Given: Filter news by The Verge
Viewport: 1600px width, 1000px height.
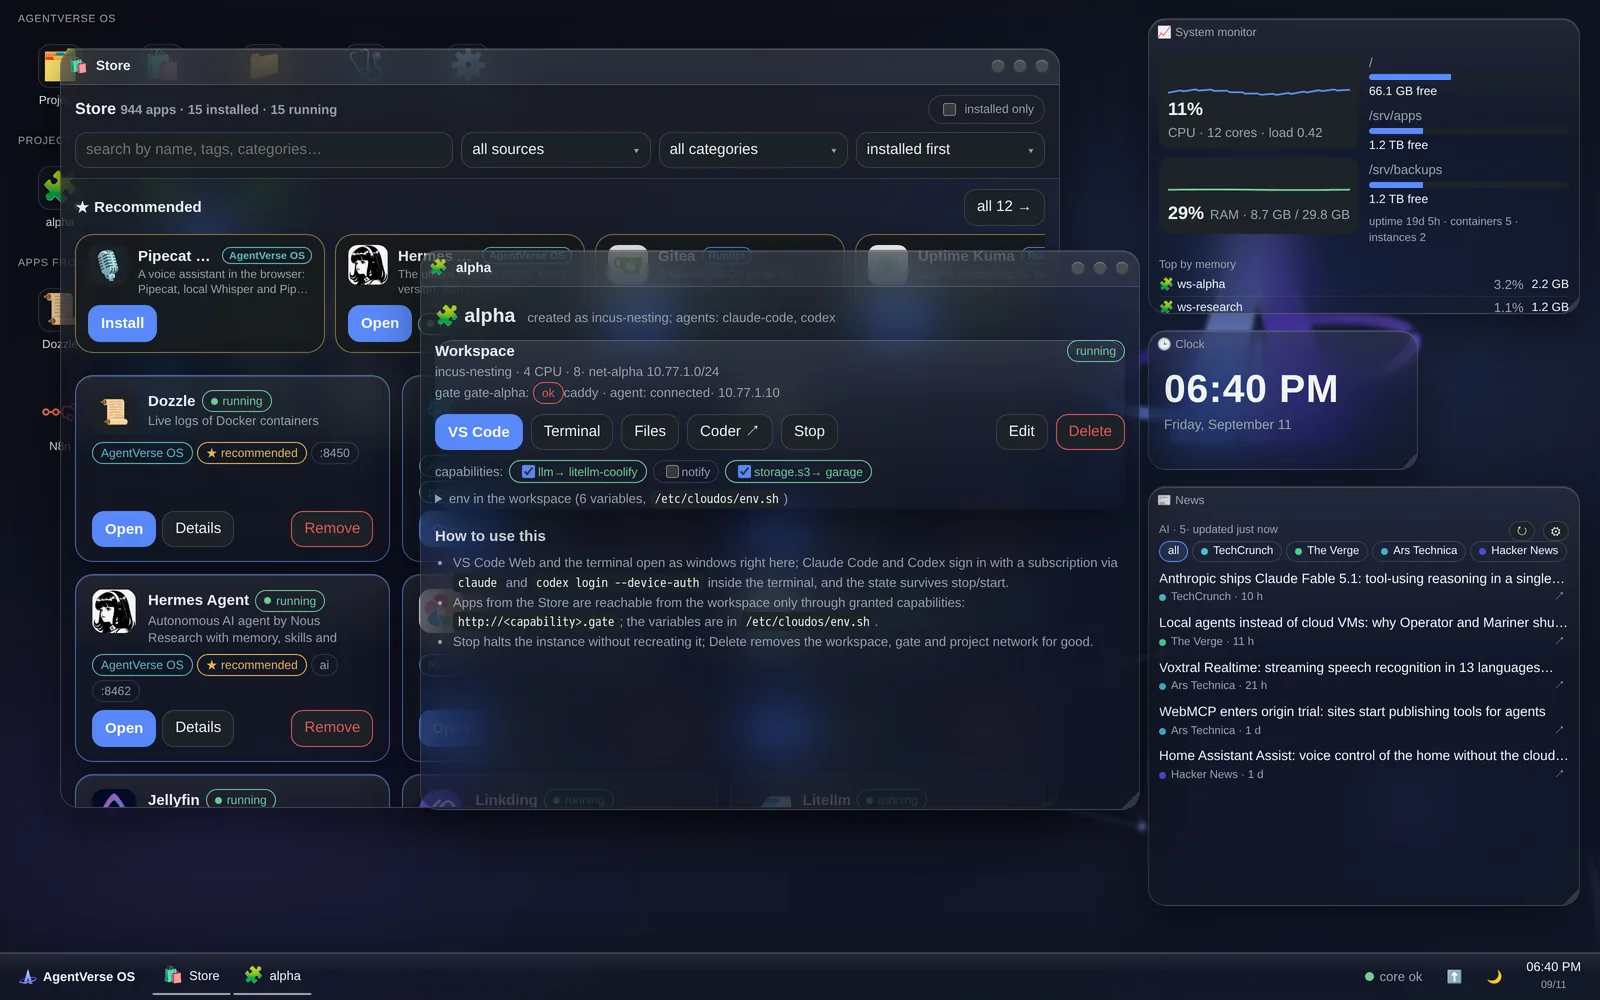Looking at the screenshot, I should pos(1326,551).
